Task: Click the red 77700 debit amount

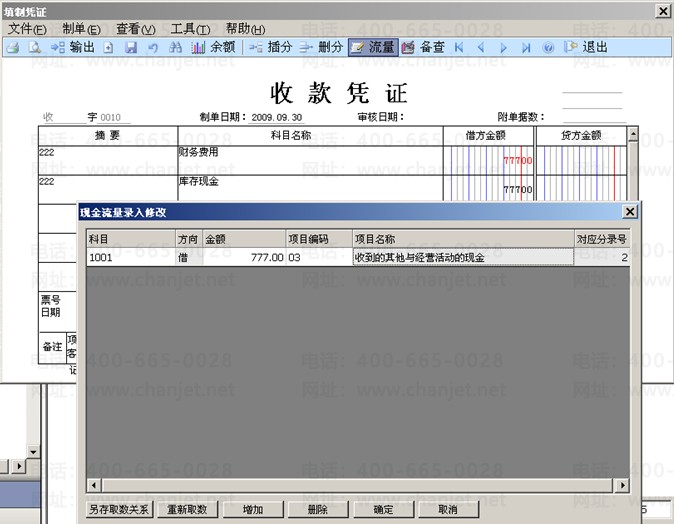Action: pos(518,160)
